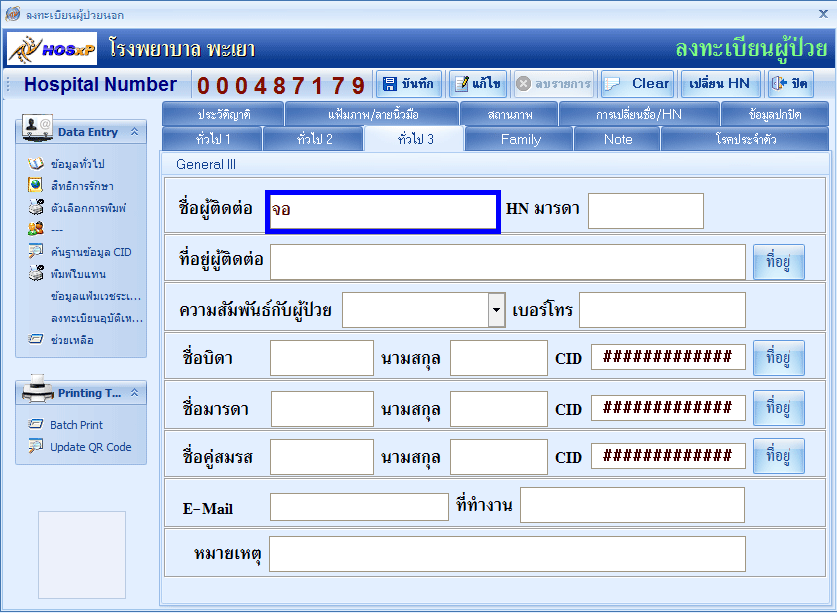This screenshot has width=837, height=613.
Task: Click the ข้อมูลทั่วไป book icon
Action: (36, 163)
